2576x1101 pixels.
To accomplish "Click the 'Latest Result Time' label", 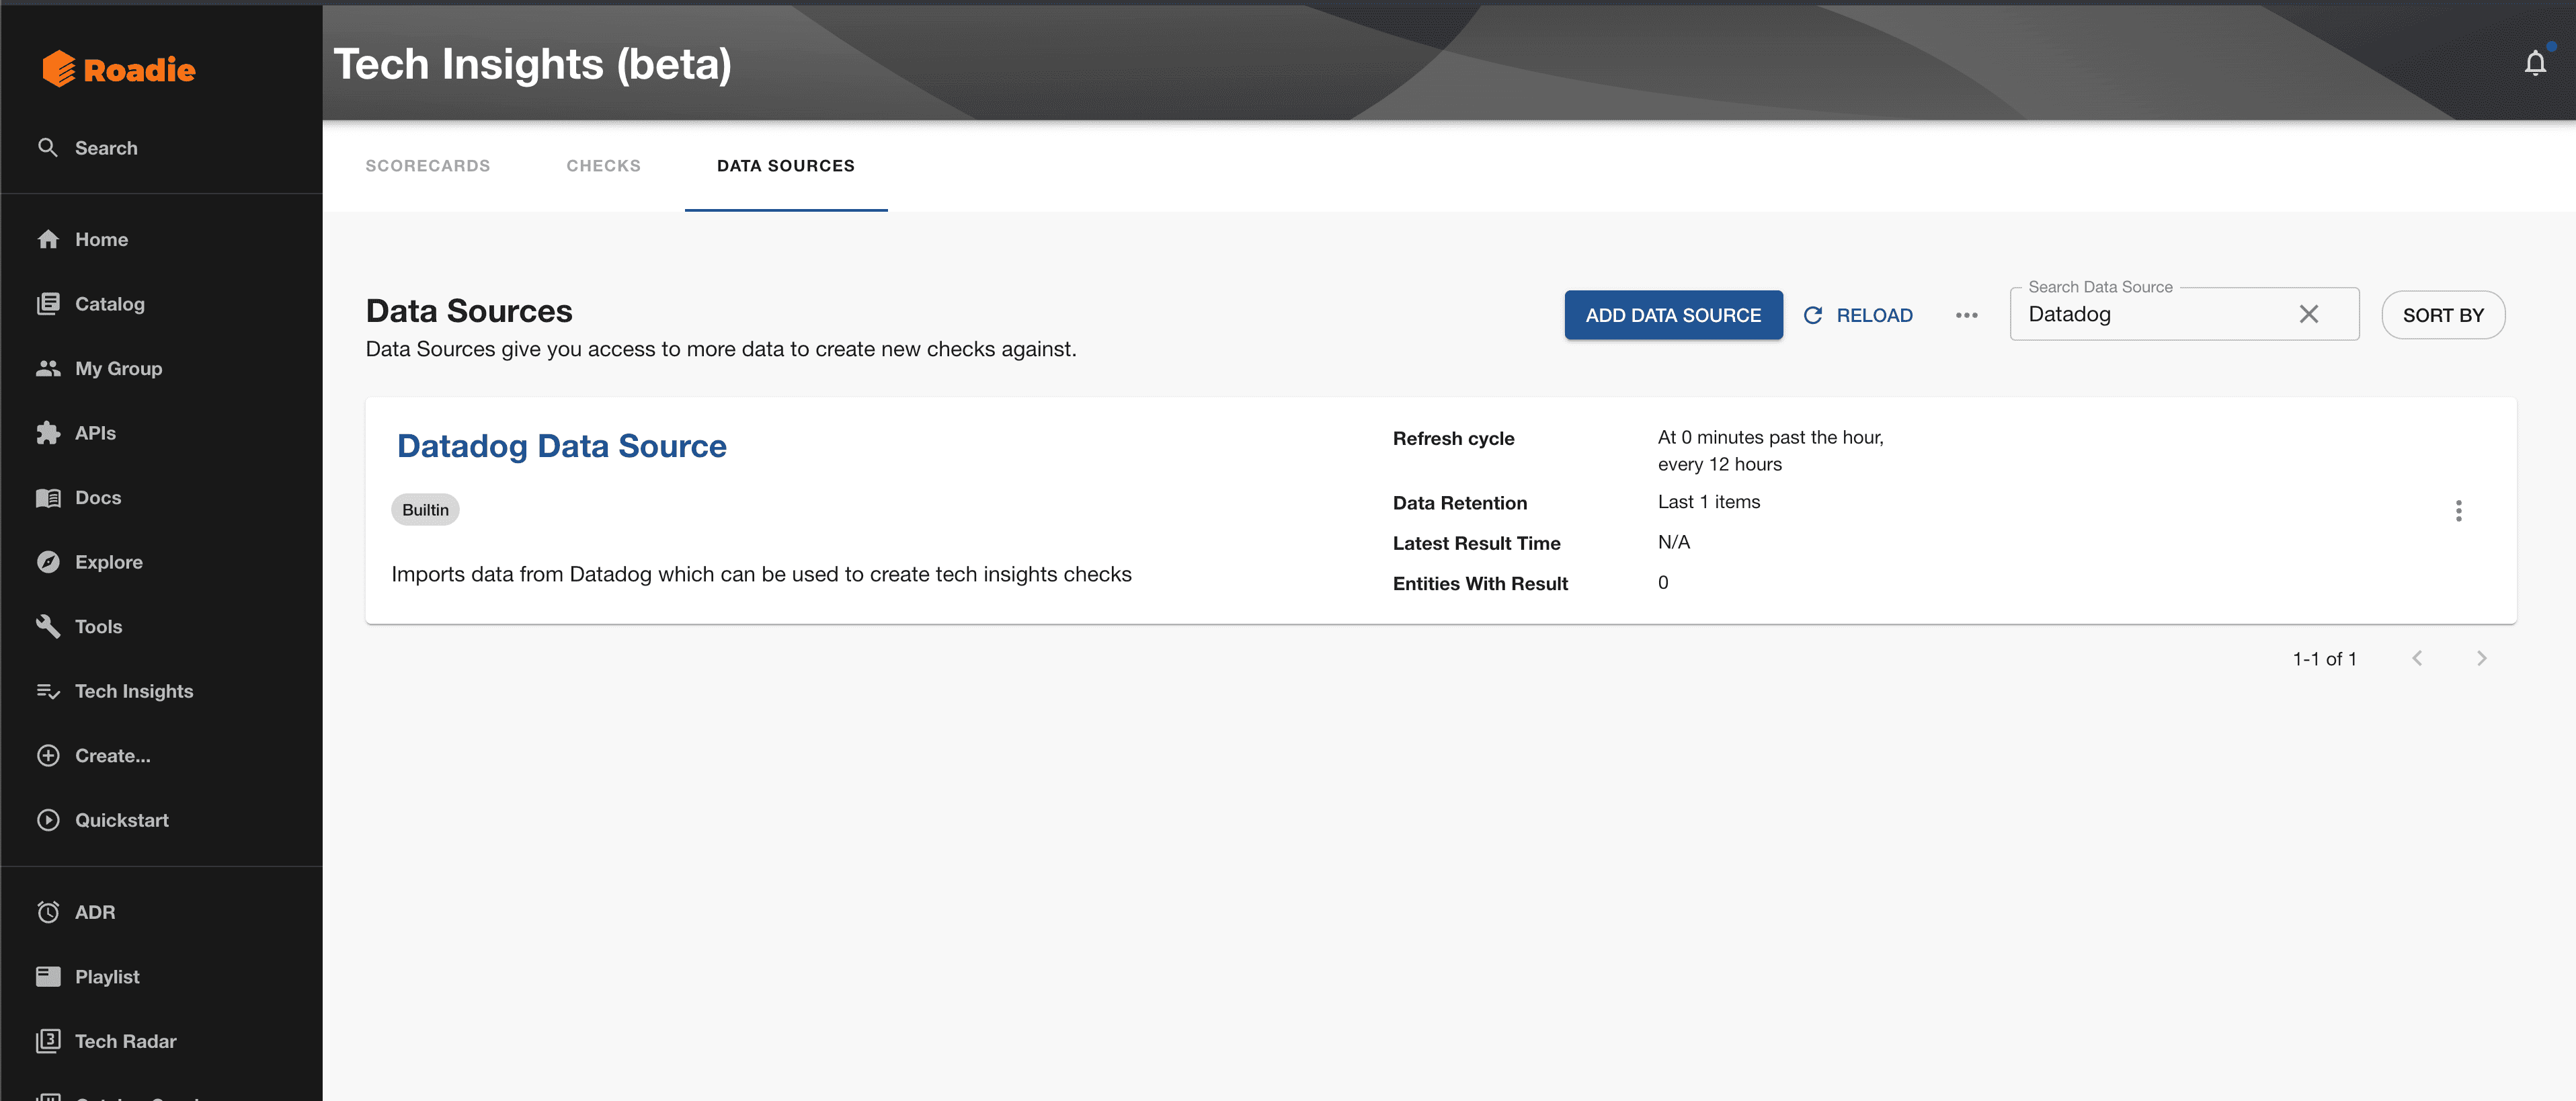I will pyautogui.click(x=1476, y=543).
